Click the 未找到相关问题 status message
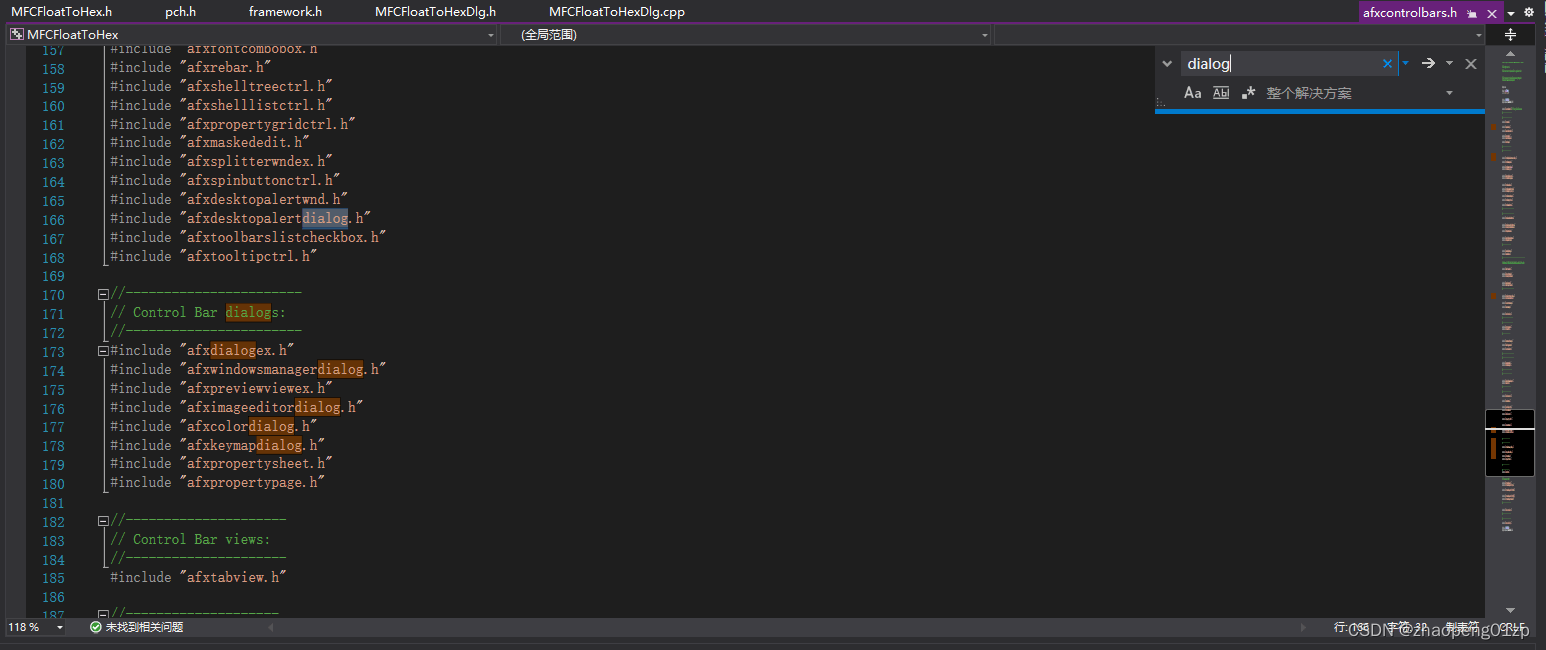This screenshot has width=1546, height=650. click(x=143, y=627)
